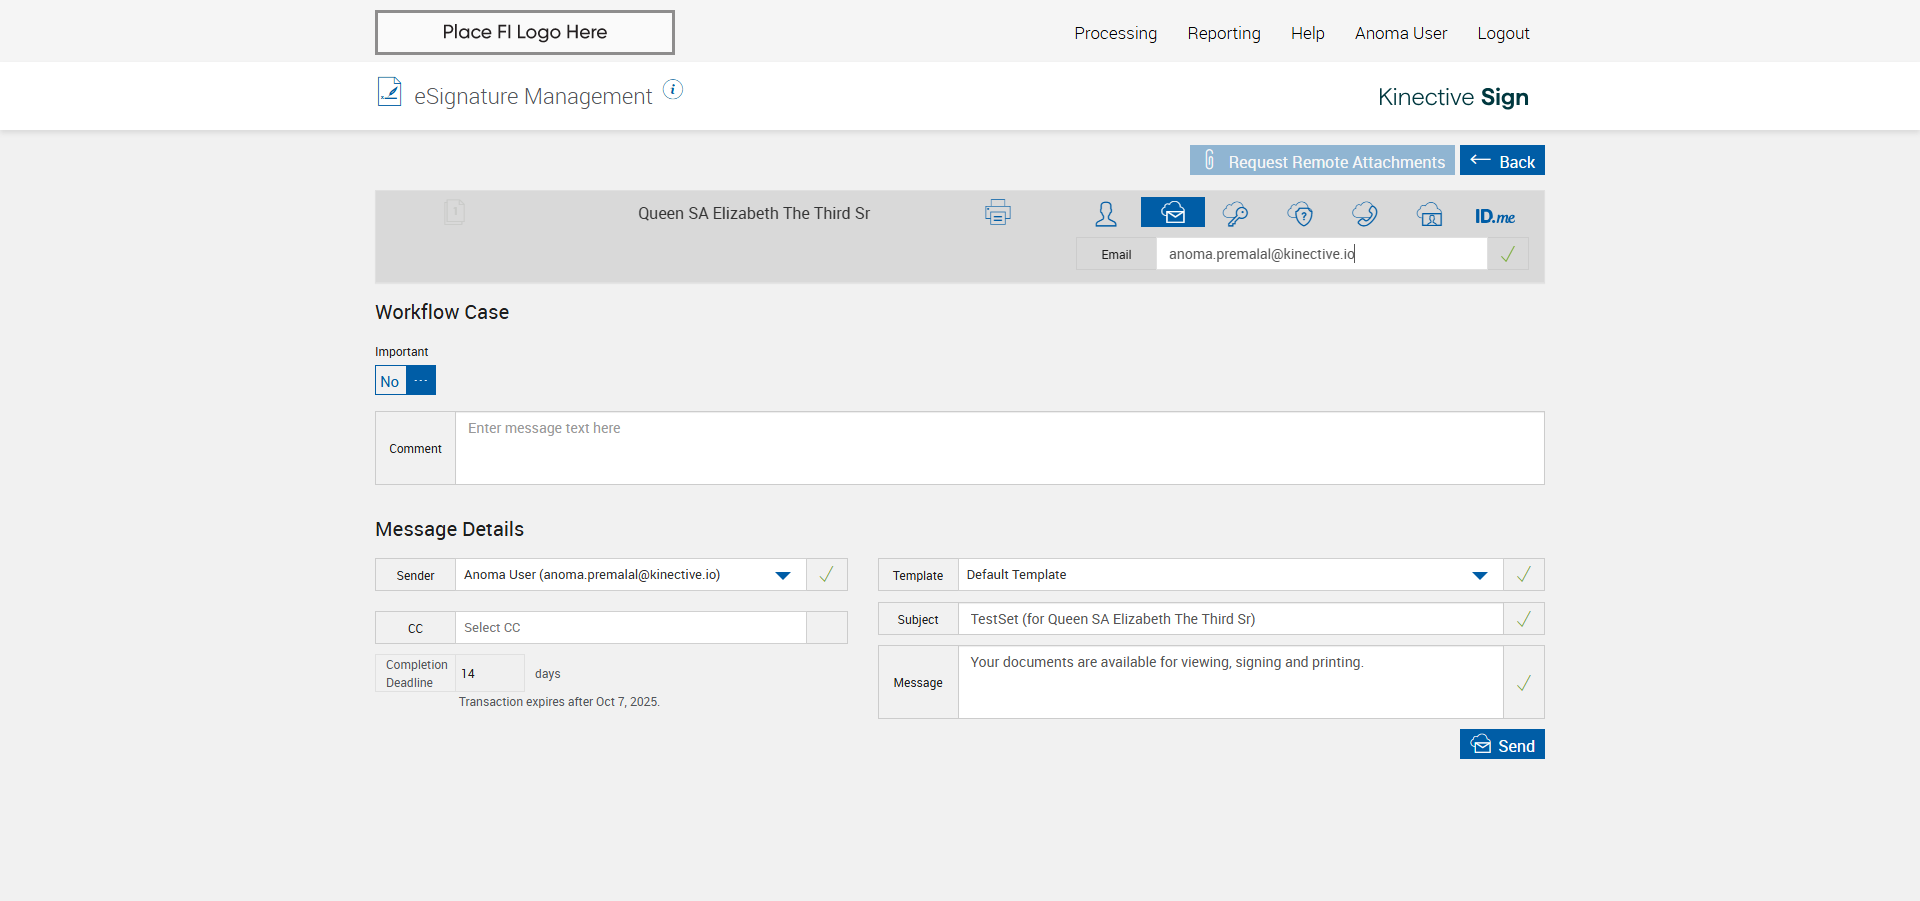Click the checkmark beside the Message box
This screenshot has width=1920, height=901.
[x=1524, y=683]
